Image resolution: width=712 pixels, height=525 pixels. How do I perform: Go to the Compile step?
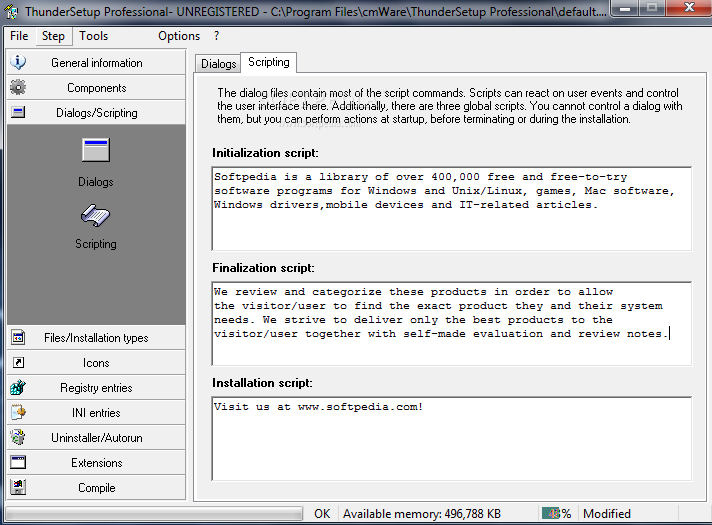[x=96, y=487]
